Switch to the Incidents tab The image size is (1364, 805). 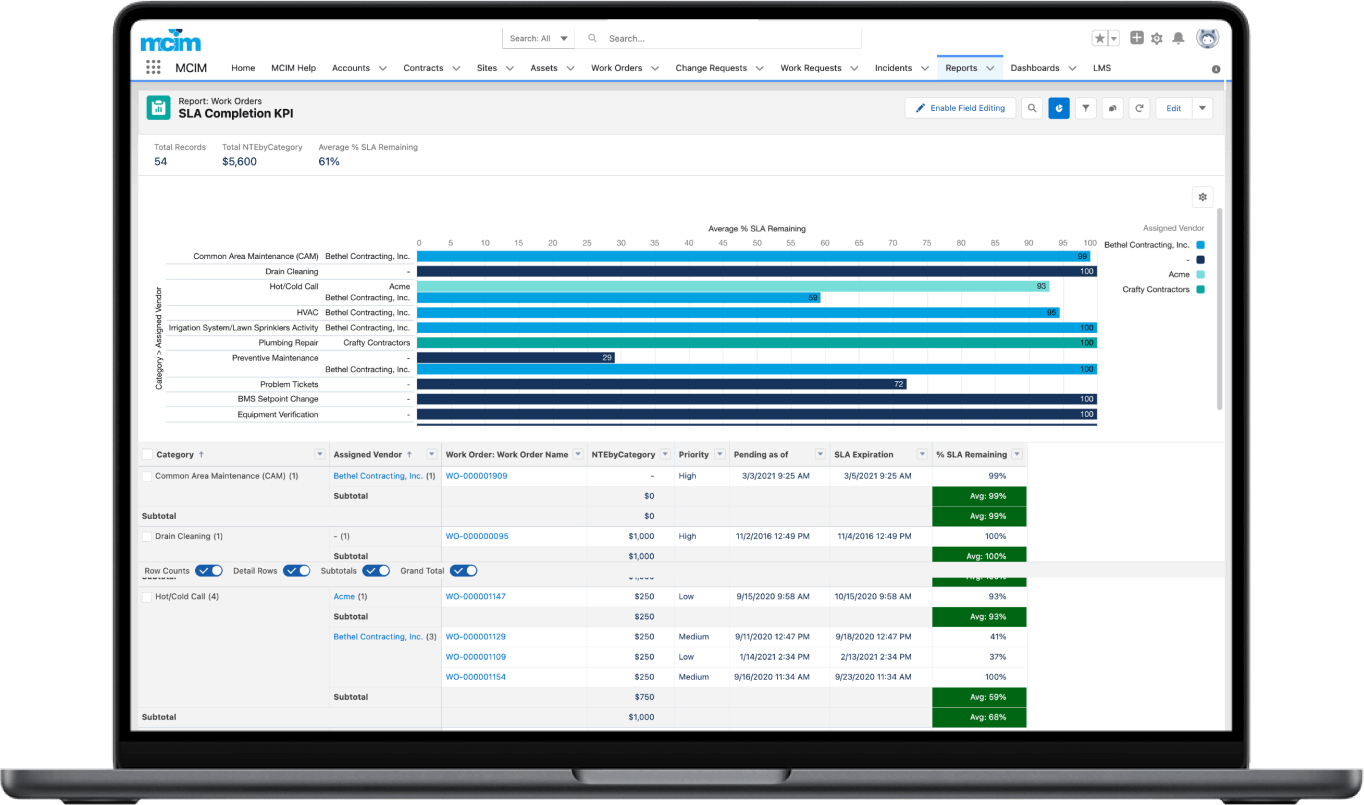[893, 68]
